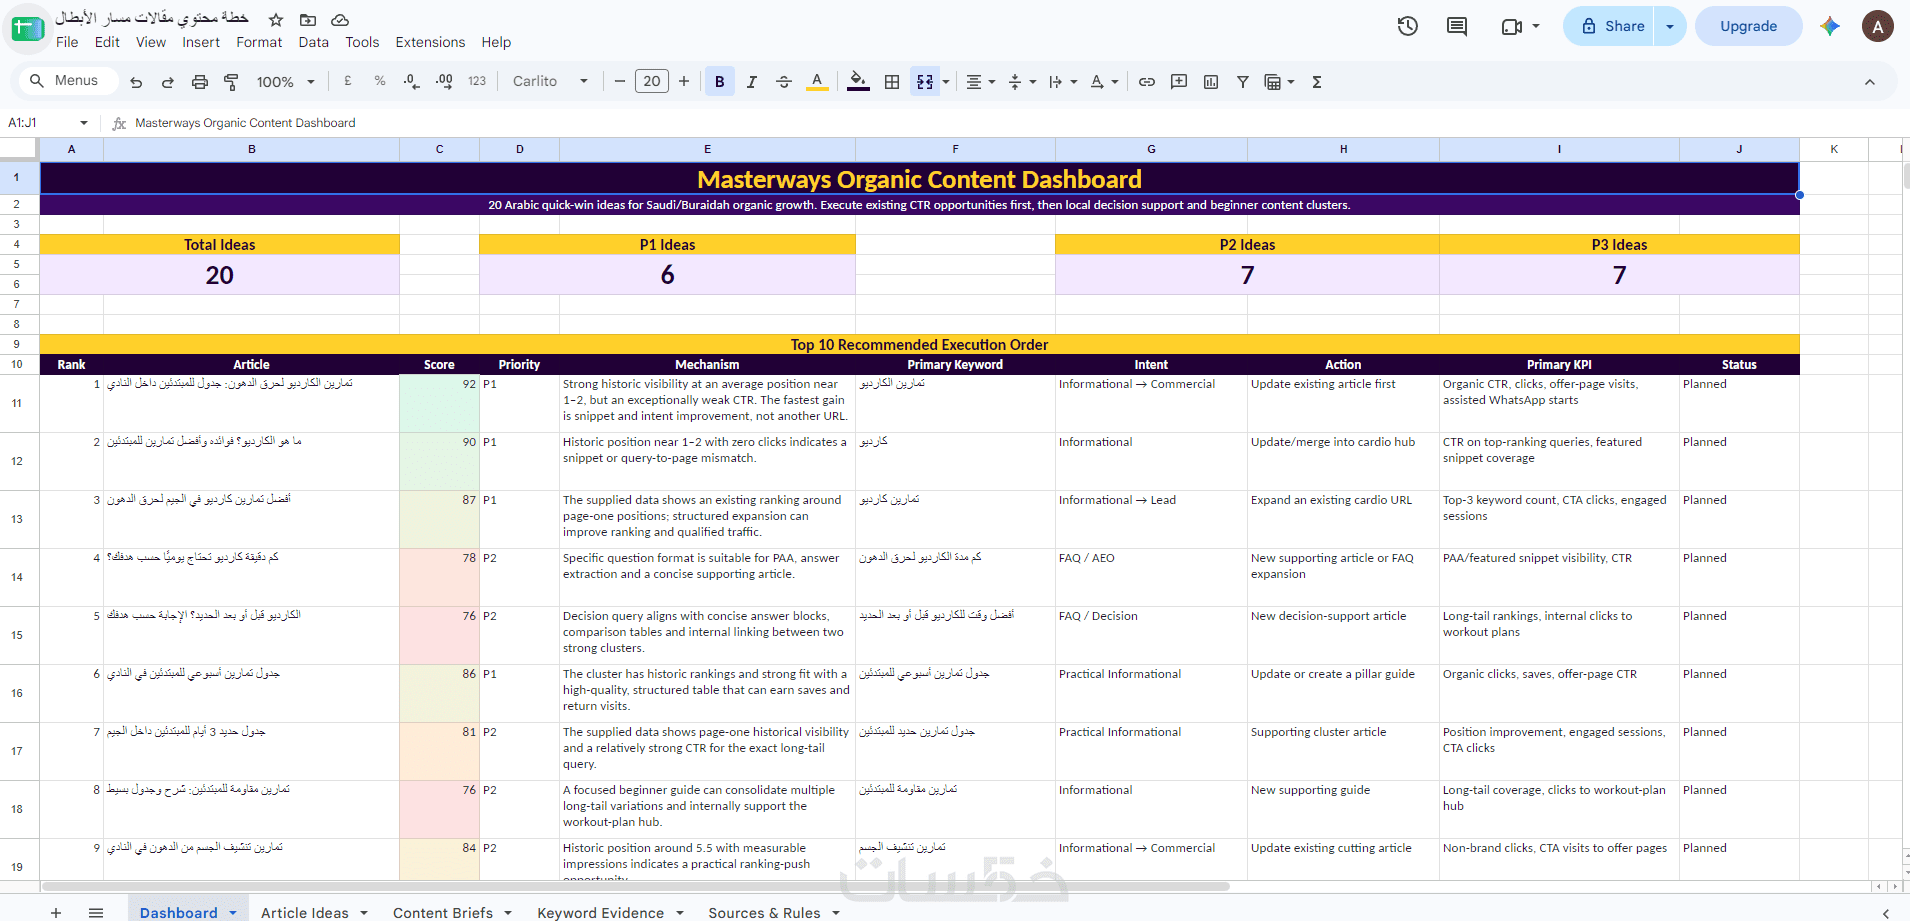Create a filter with funnel icon
The image size is (1910, 921).
[x=1243, y=82]
